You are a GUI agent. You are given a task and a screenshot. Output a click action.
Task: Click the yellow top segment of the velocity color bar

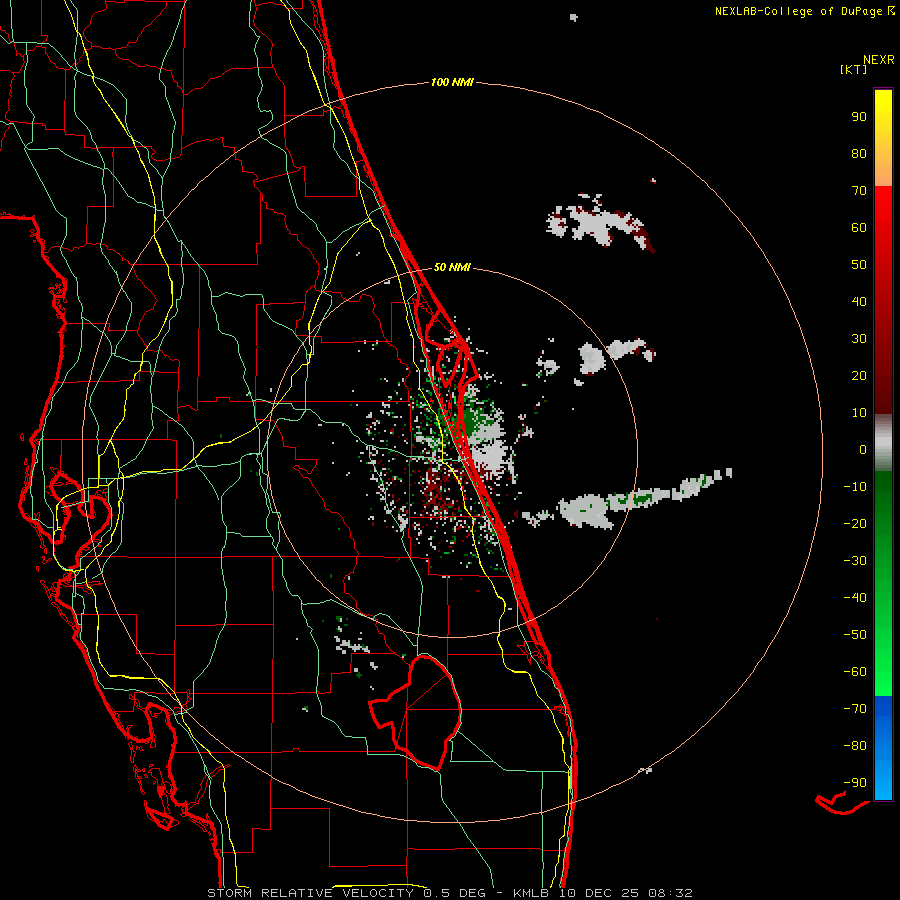click(x=883, y=138)
